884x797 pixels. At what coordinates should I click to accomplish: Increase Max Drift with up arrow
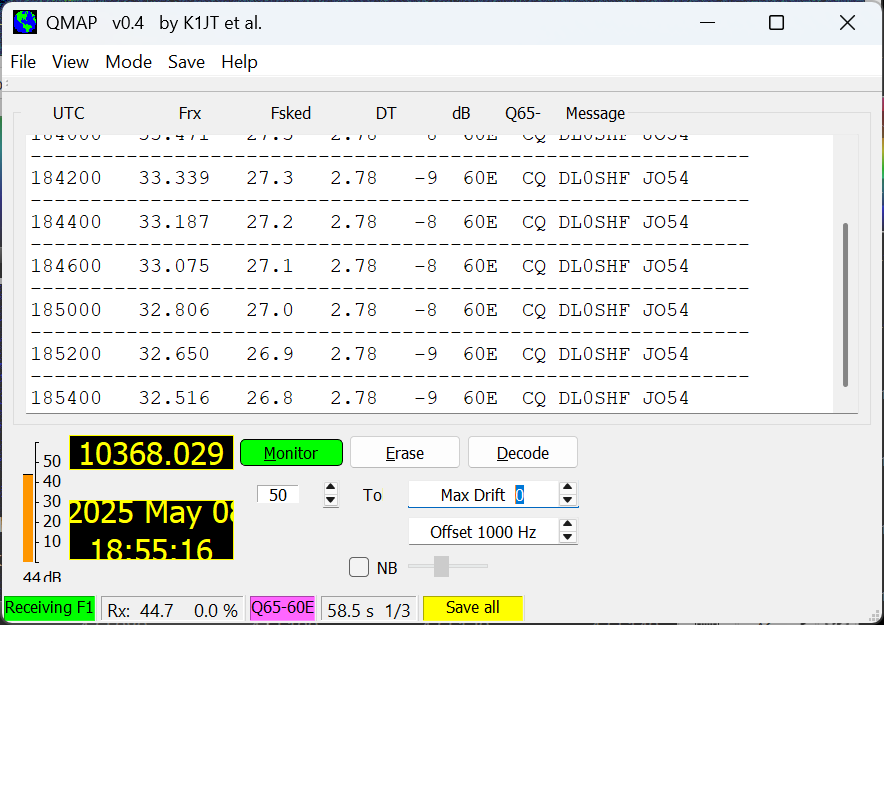pos(568,488)
